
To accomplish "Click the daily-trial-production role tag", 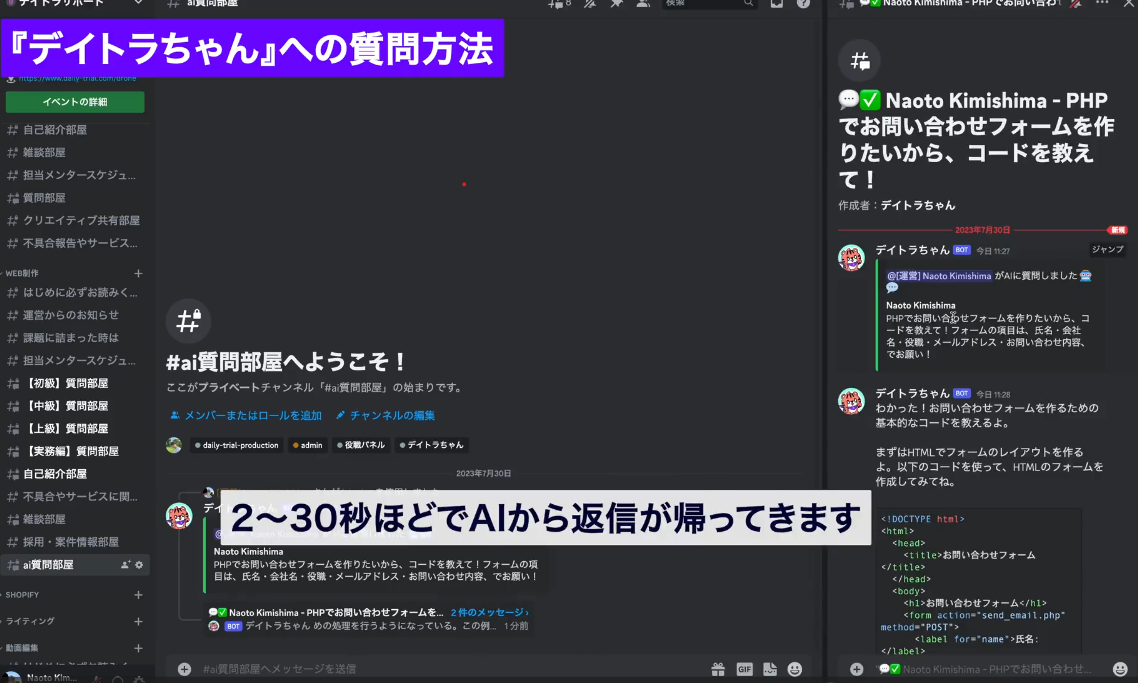I will tap(237, 446).
